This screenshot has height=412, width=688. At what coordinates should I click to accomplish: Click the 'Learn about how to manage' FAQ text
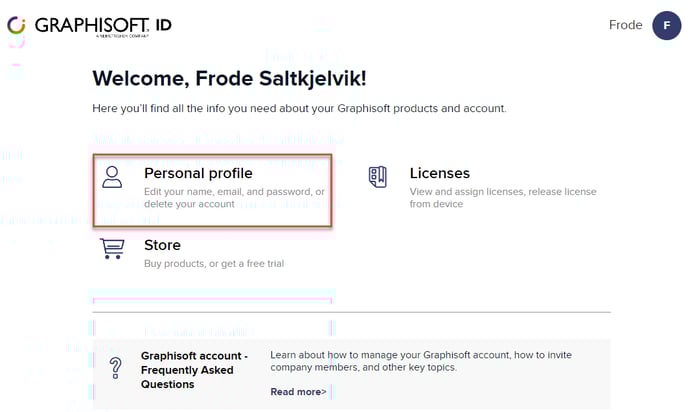point(421,361)
